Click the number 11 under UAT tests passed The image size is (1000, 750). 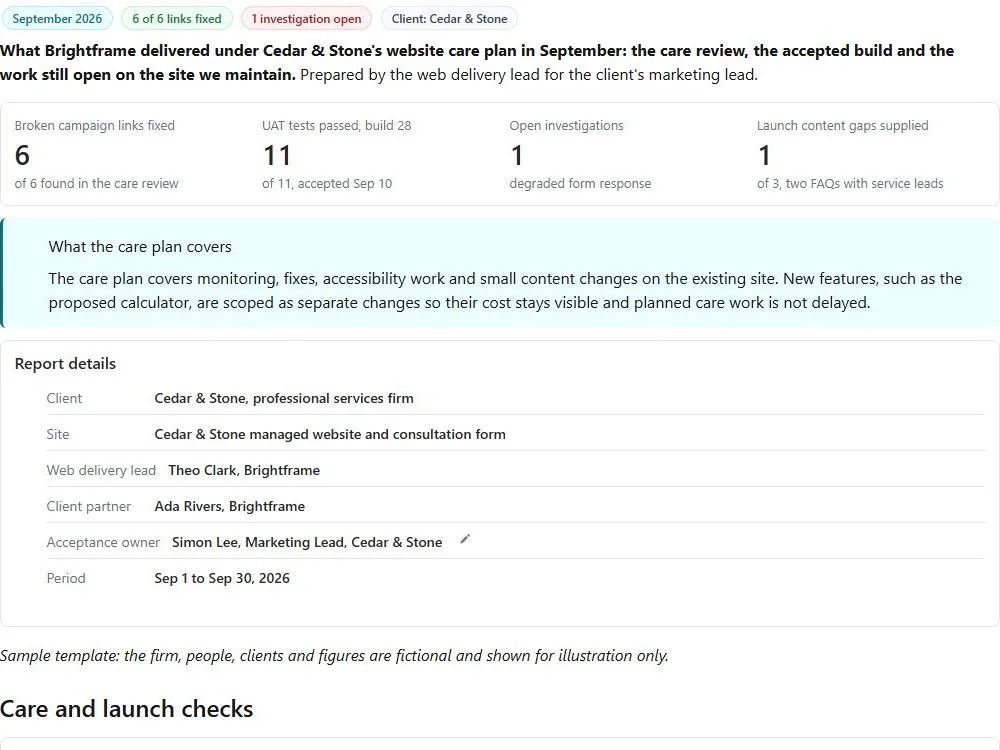[x=277, y=155]
